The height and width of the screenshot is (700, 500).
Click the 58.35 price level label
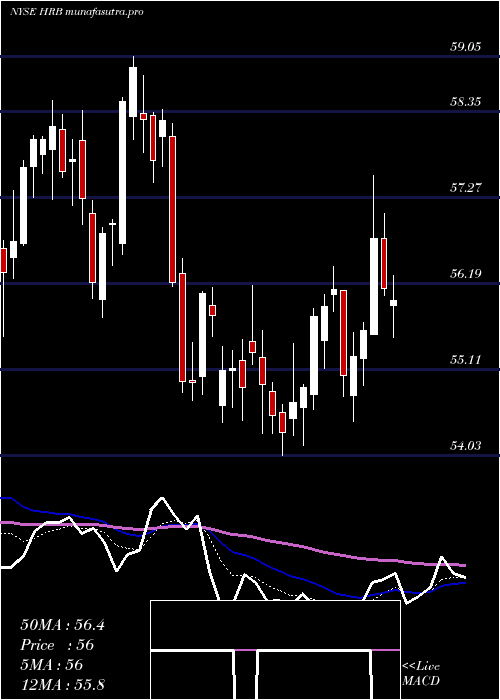point(465,102)
